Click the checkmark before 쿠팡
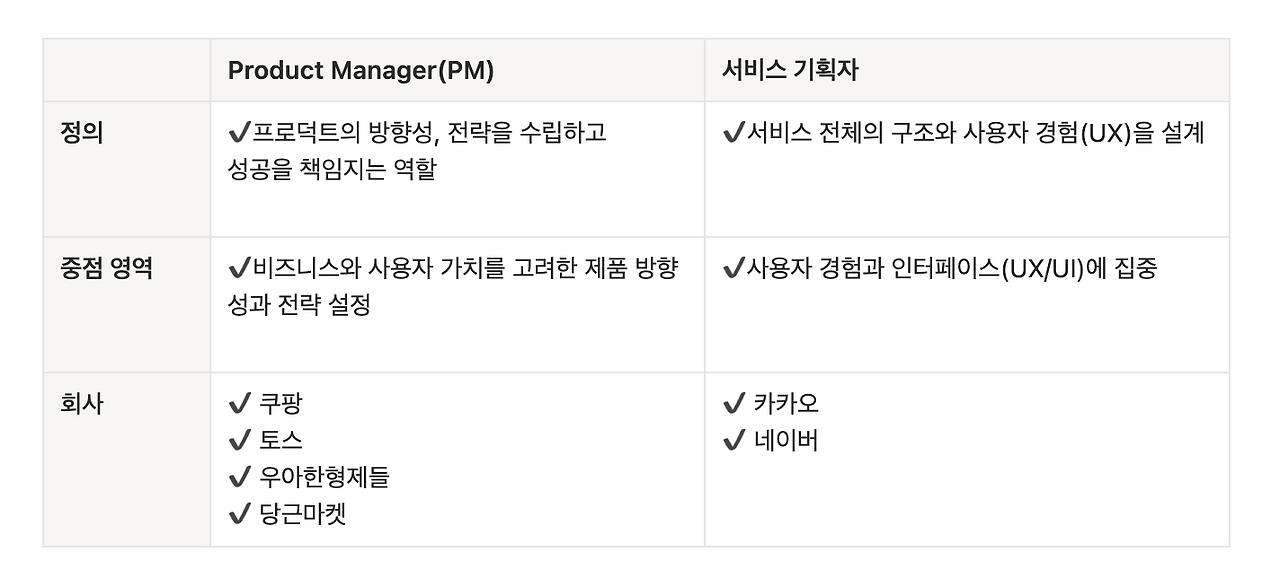This screenshot has height=578, width=1280. pos(239,404)
